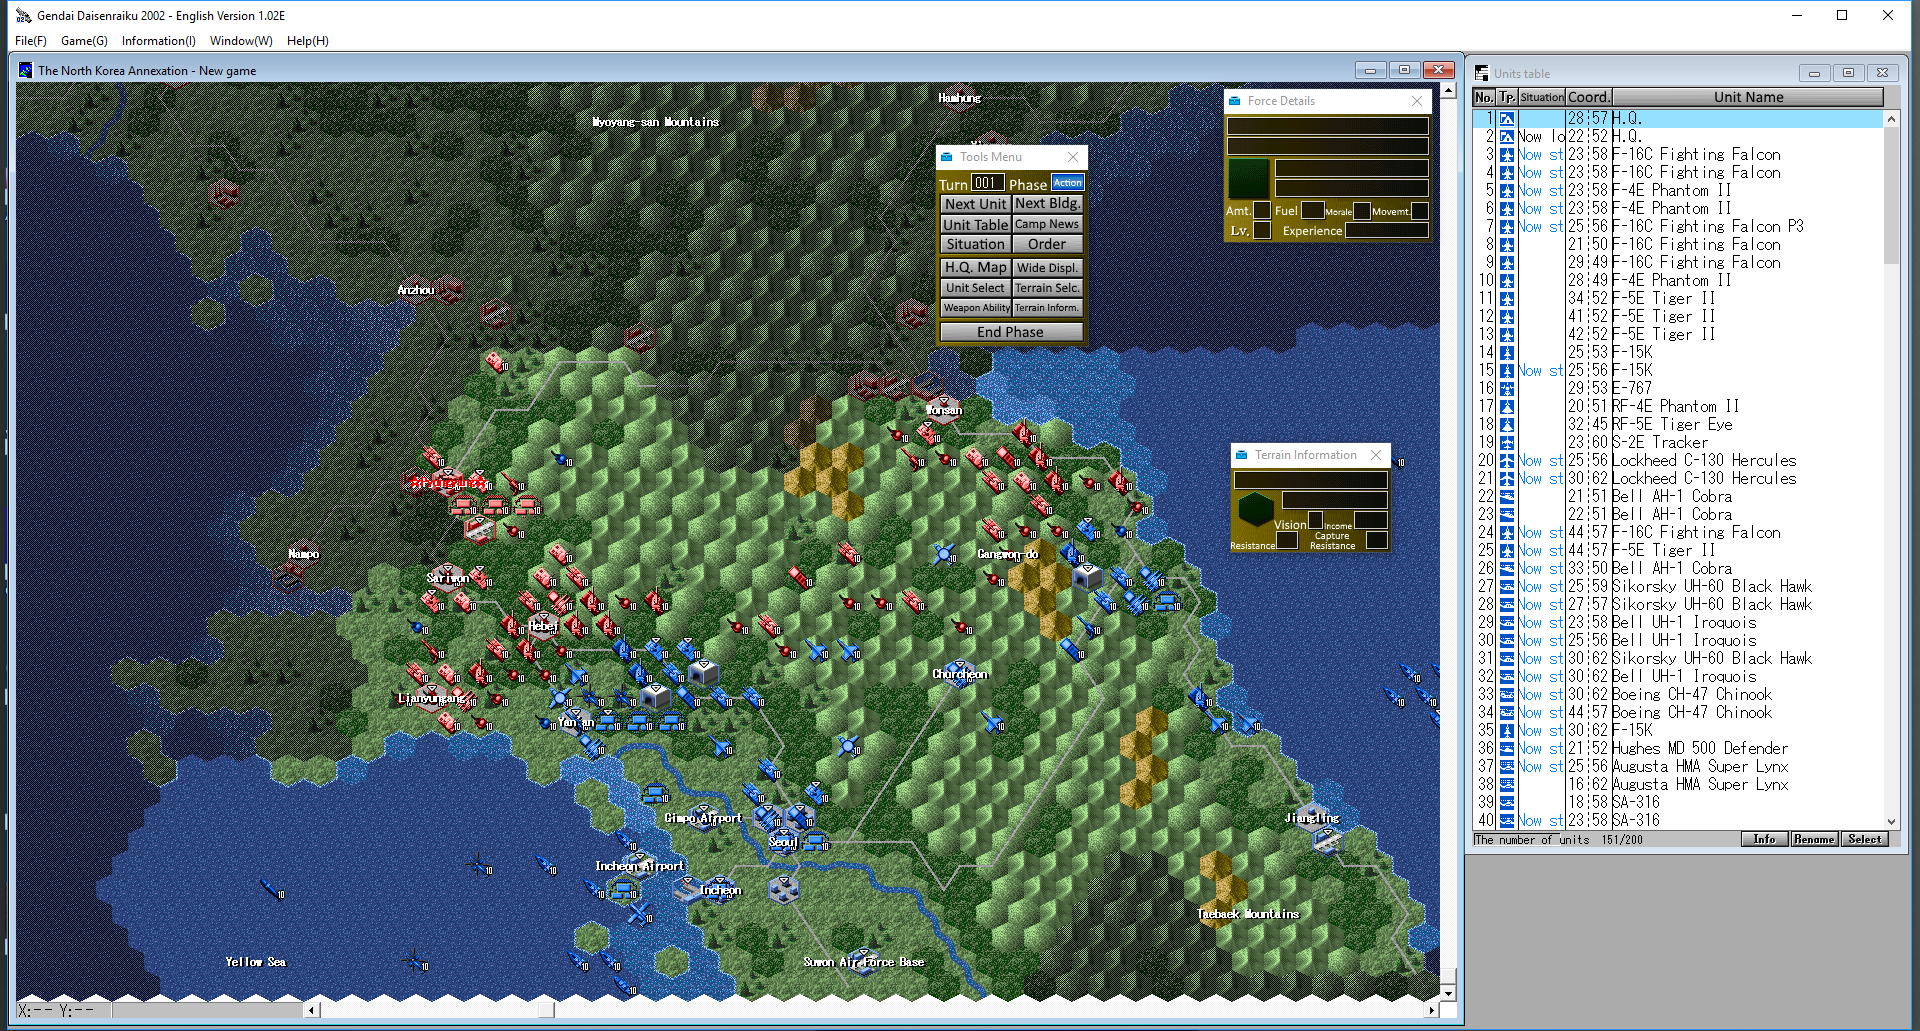Image resolution: width=1920 pixels, height=1031 pixels.
Task: Click the Wonsan city hex on map
Action: [943, 405]
